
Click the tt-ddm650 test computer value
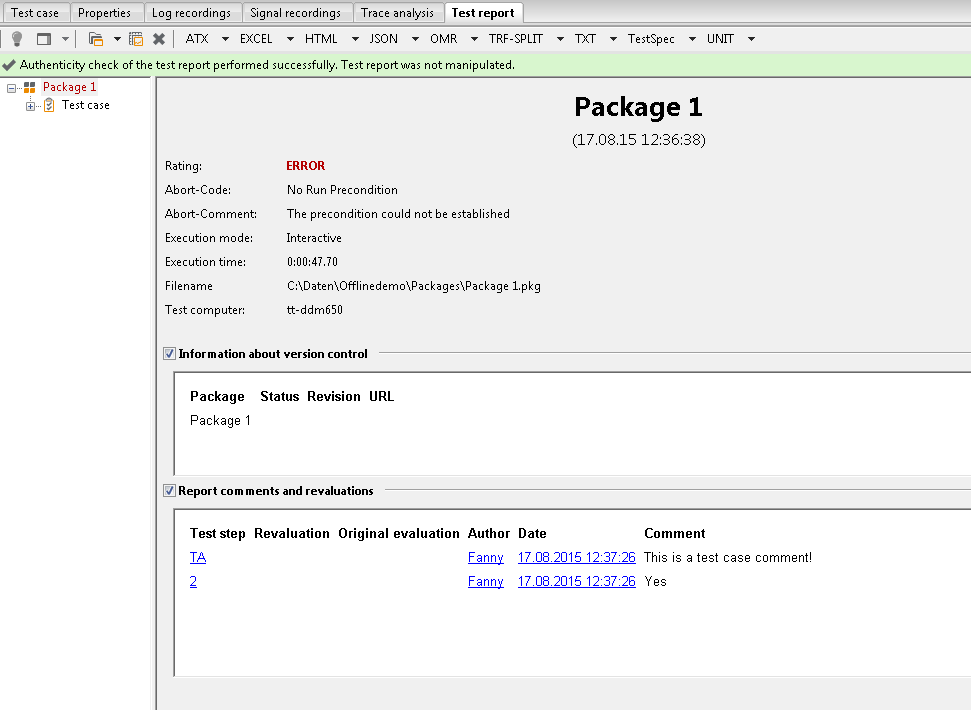[x=315, y=310]
